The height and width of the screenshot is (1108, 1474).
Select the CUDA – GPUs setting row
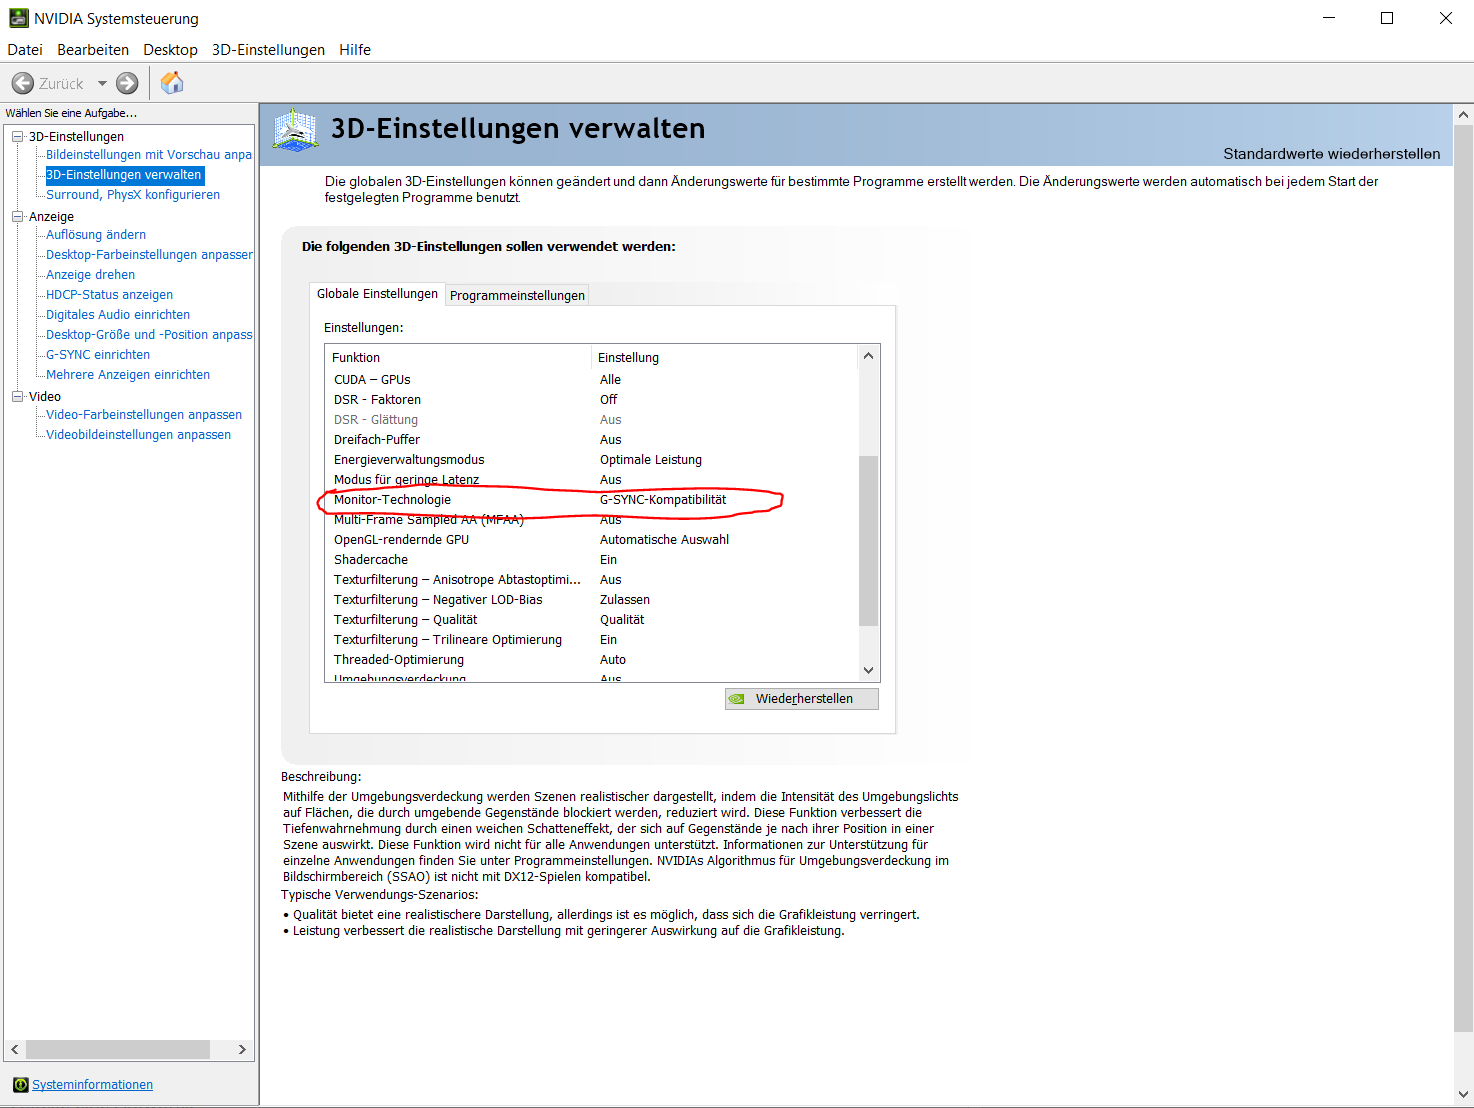click(592, 380)
